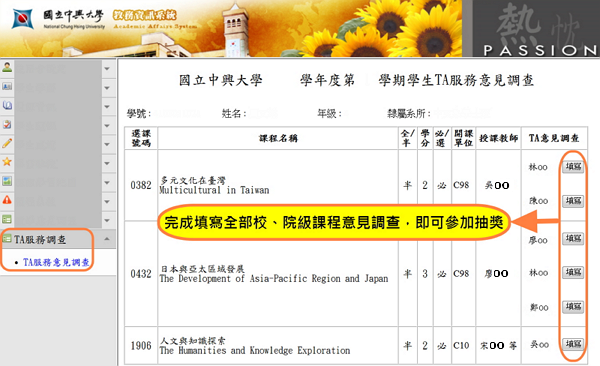Expand the dropdown arrow beside star icon
The image size is (600, 366).
click(107, 163)
